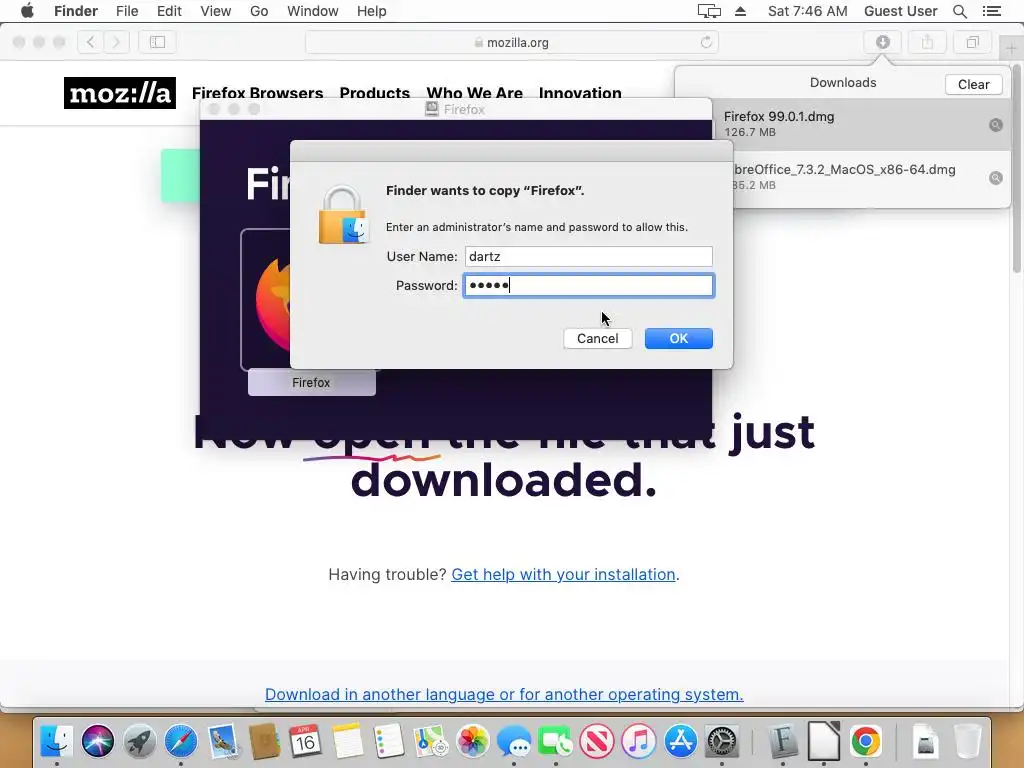The image size is (1024, 768).
Task: Open Safari from the Dock
Action: 181,741
